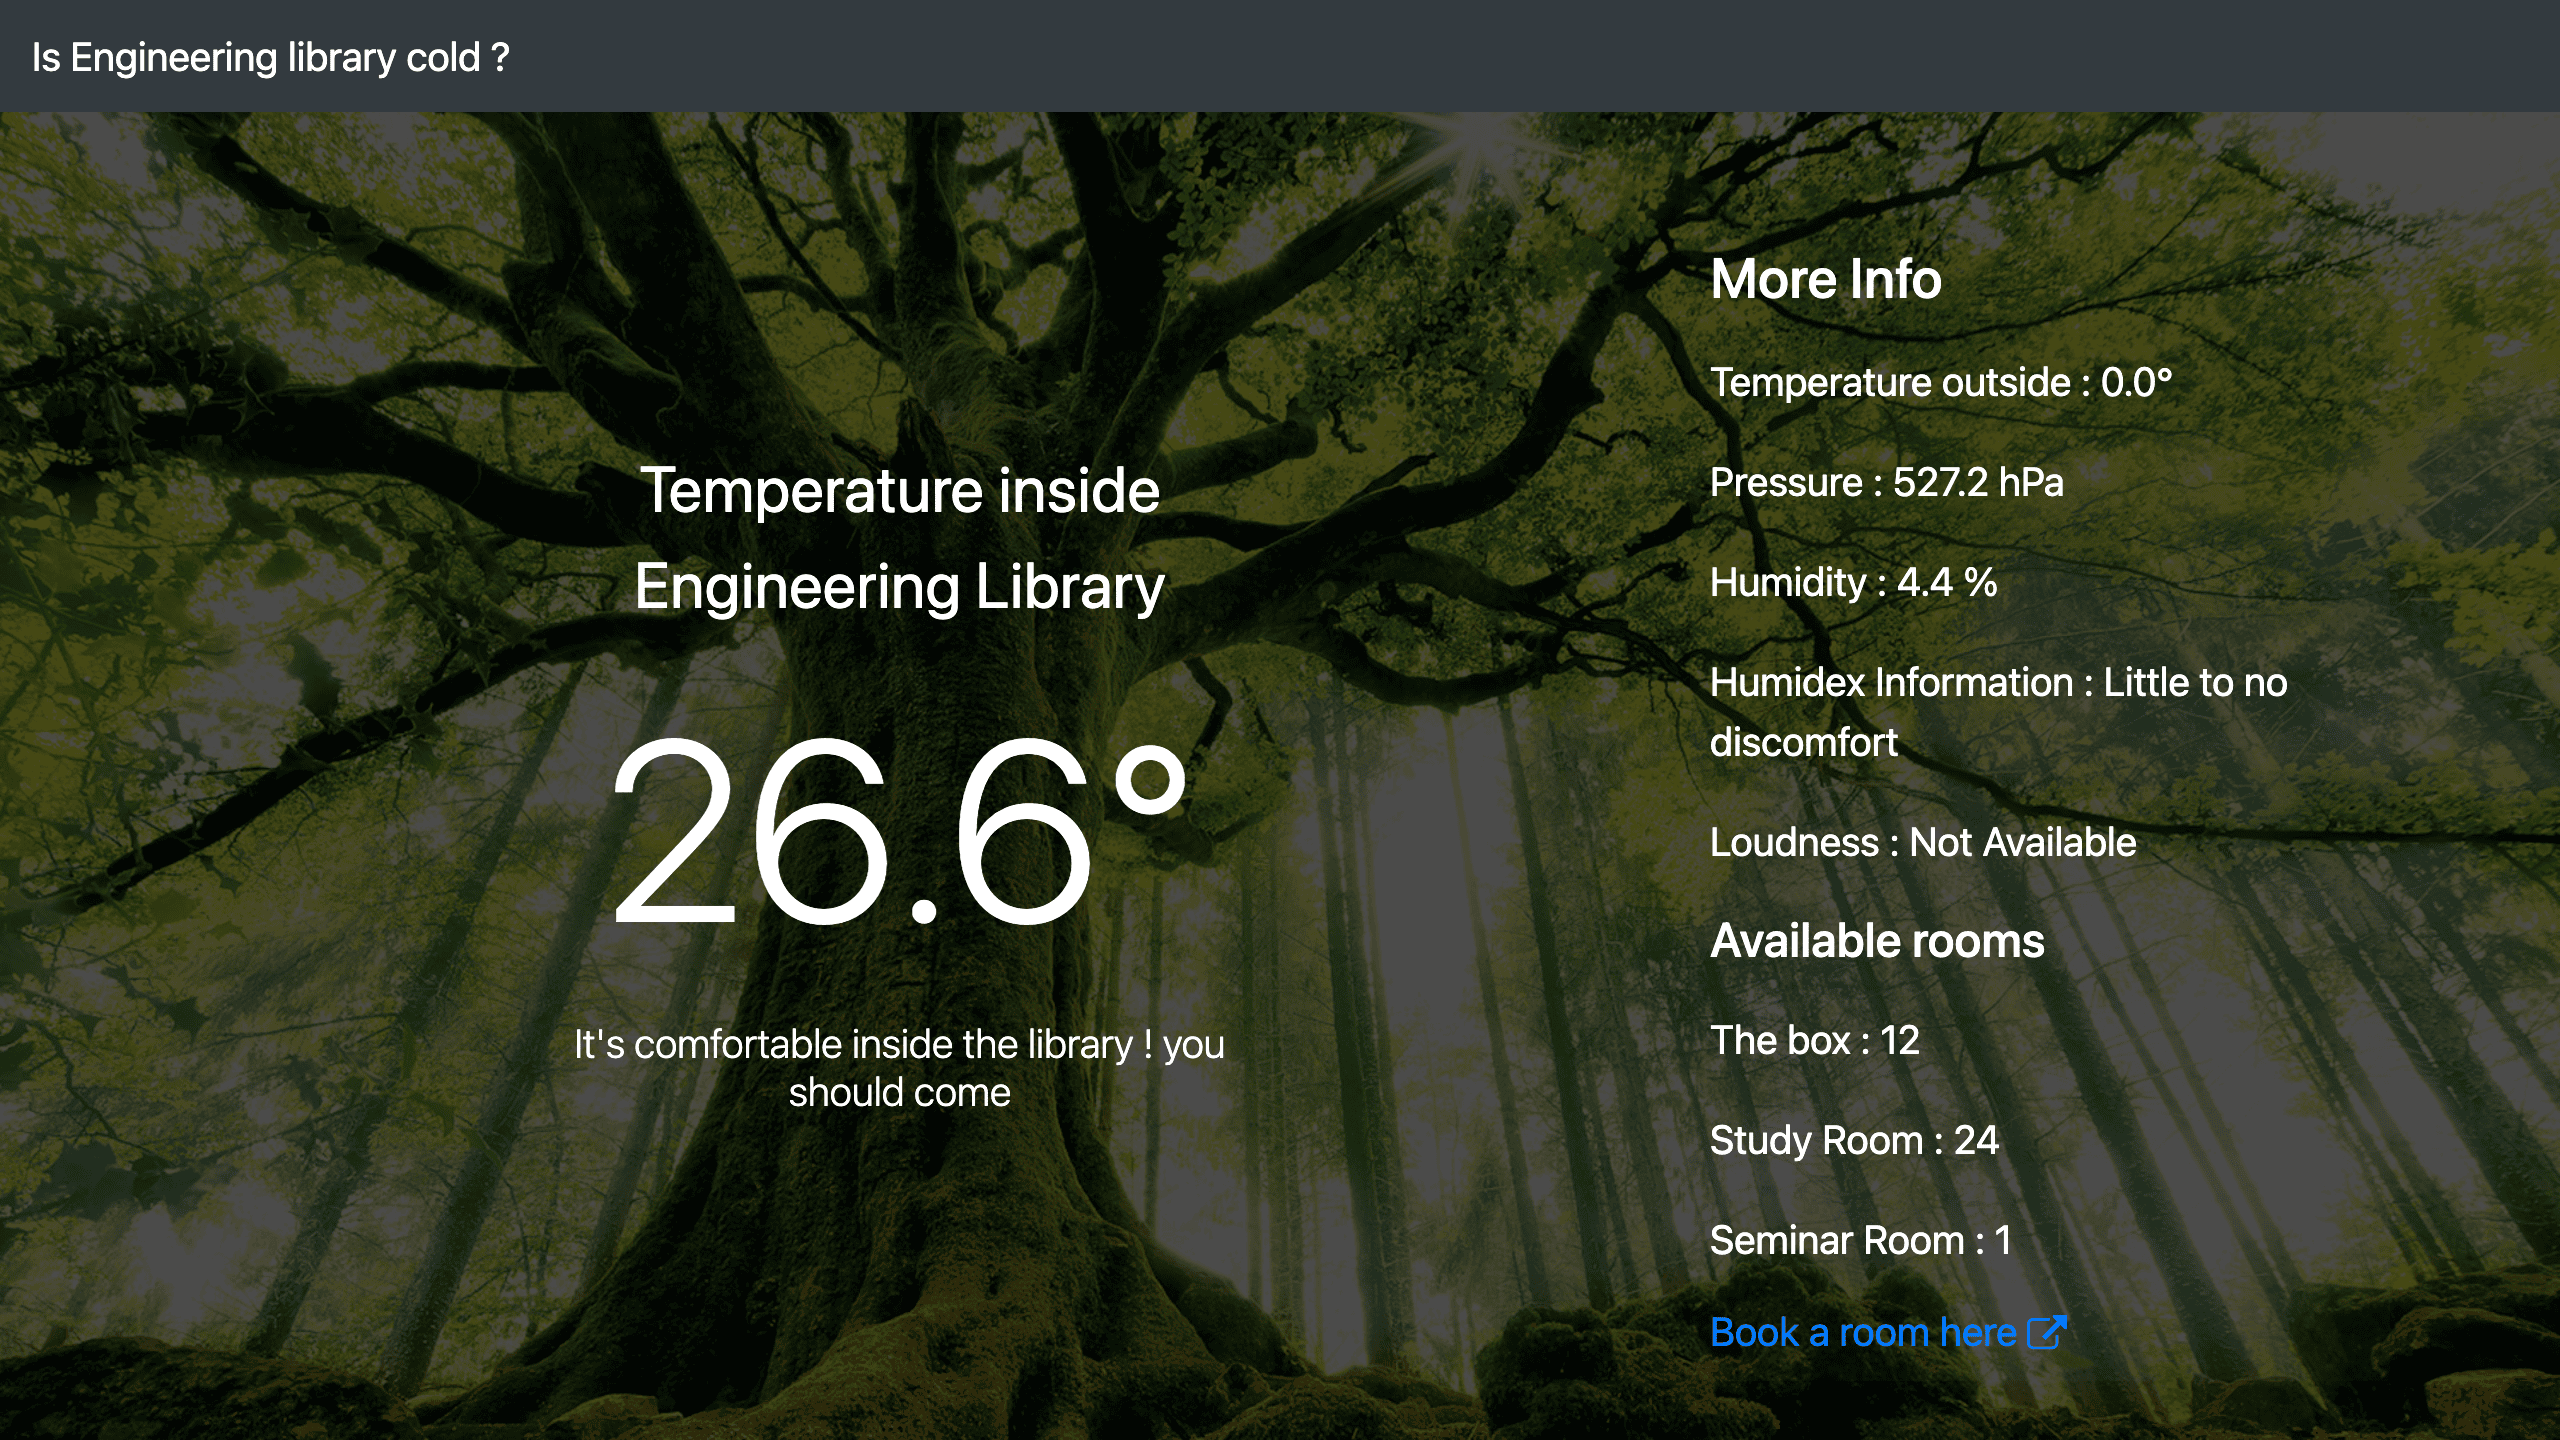Click 'Temperature inside Engineering Library' heading
2560x1440 pixels.
[899, 538]
